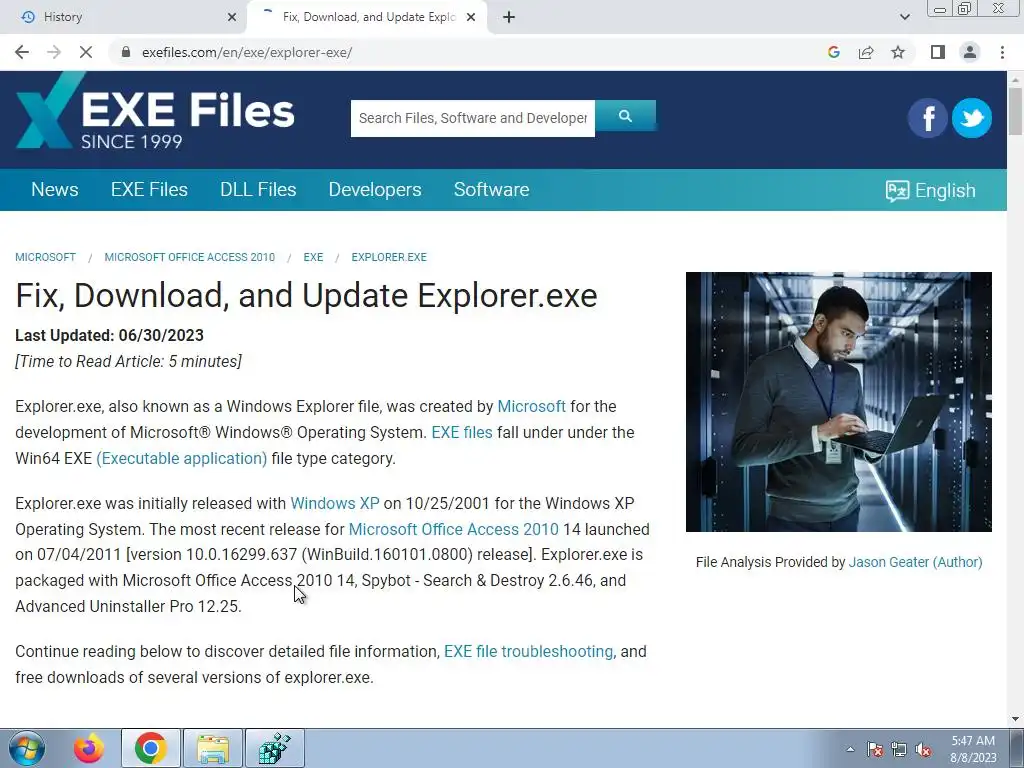This screenshot has height=768, width=1024.
Task: Open a new tab with plus button
Action: click(509, 17)
